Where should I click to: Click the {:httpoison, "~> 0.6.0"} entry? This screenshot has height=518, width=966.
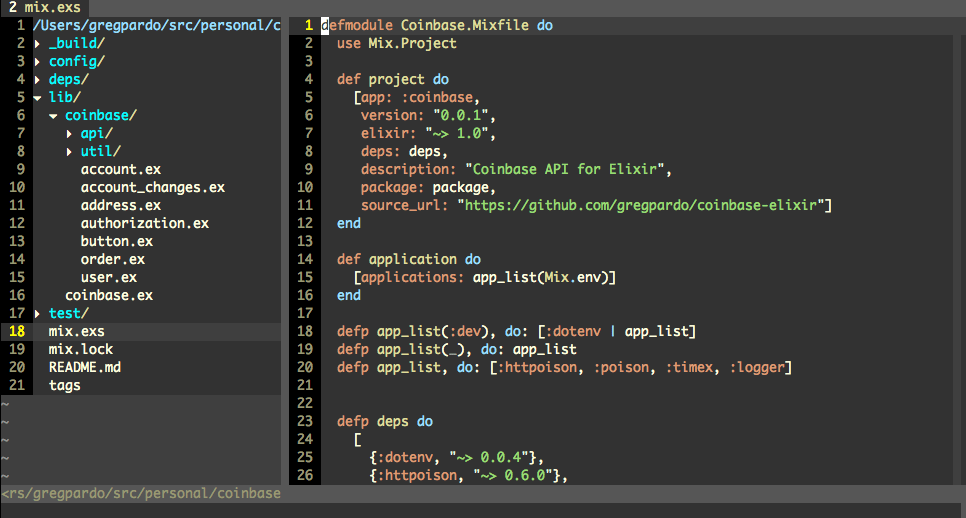[x=465, y=476]
